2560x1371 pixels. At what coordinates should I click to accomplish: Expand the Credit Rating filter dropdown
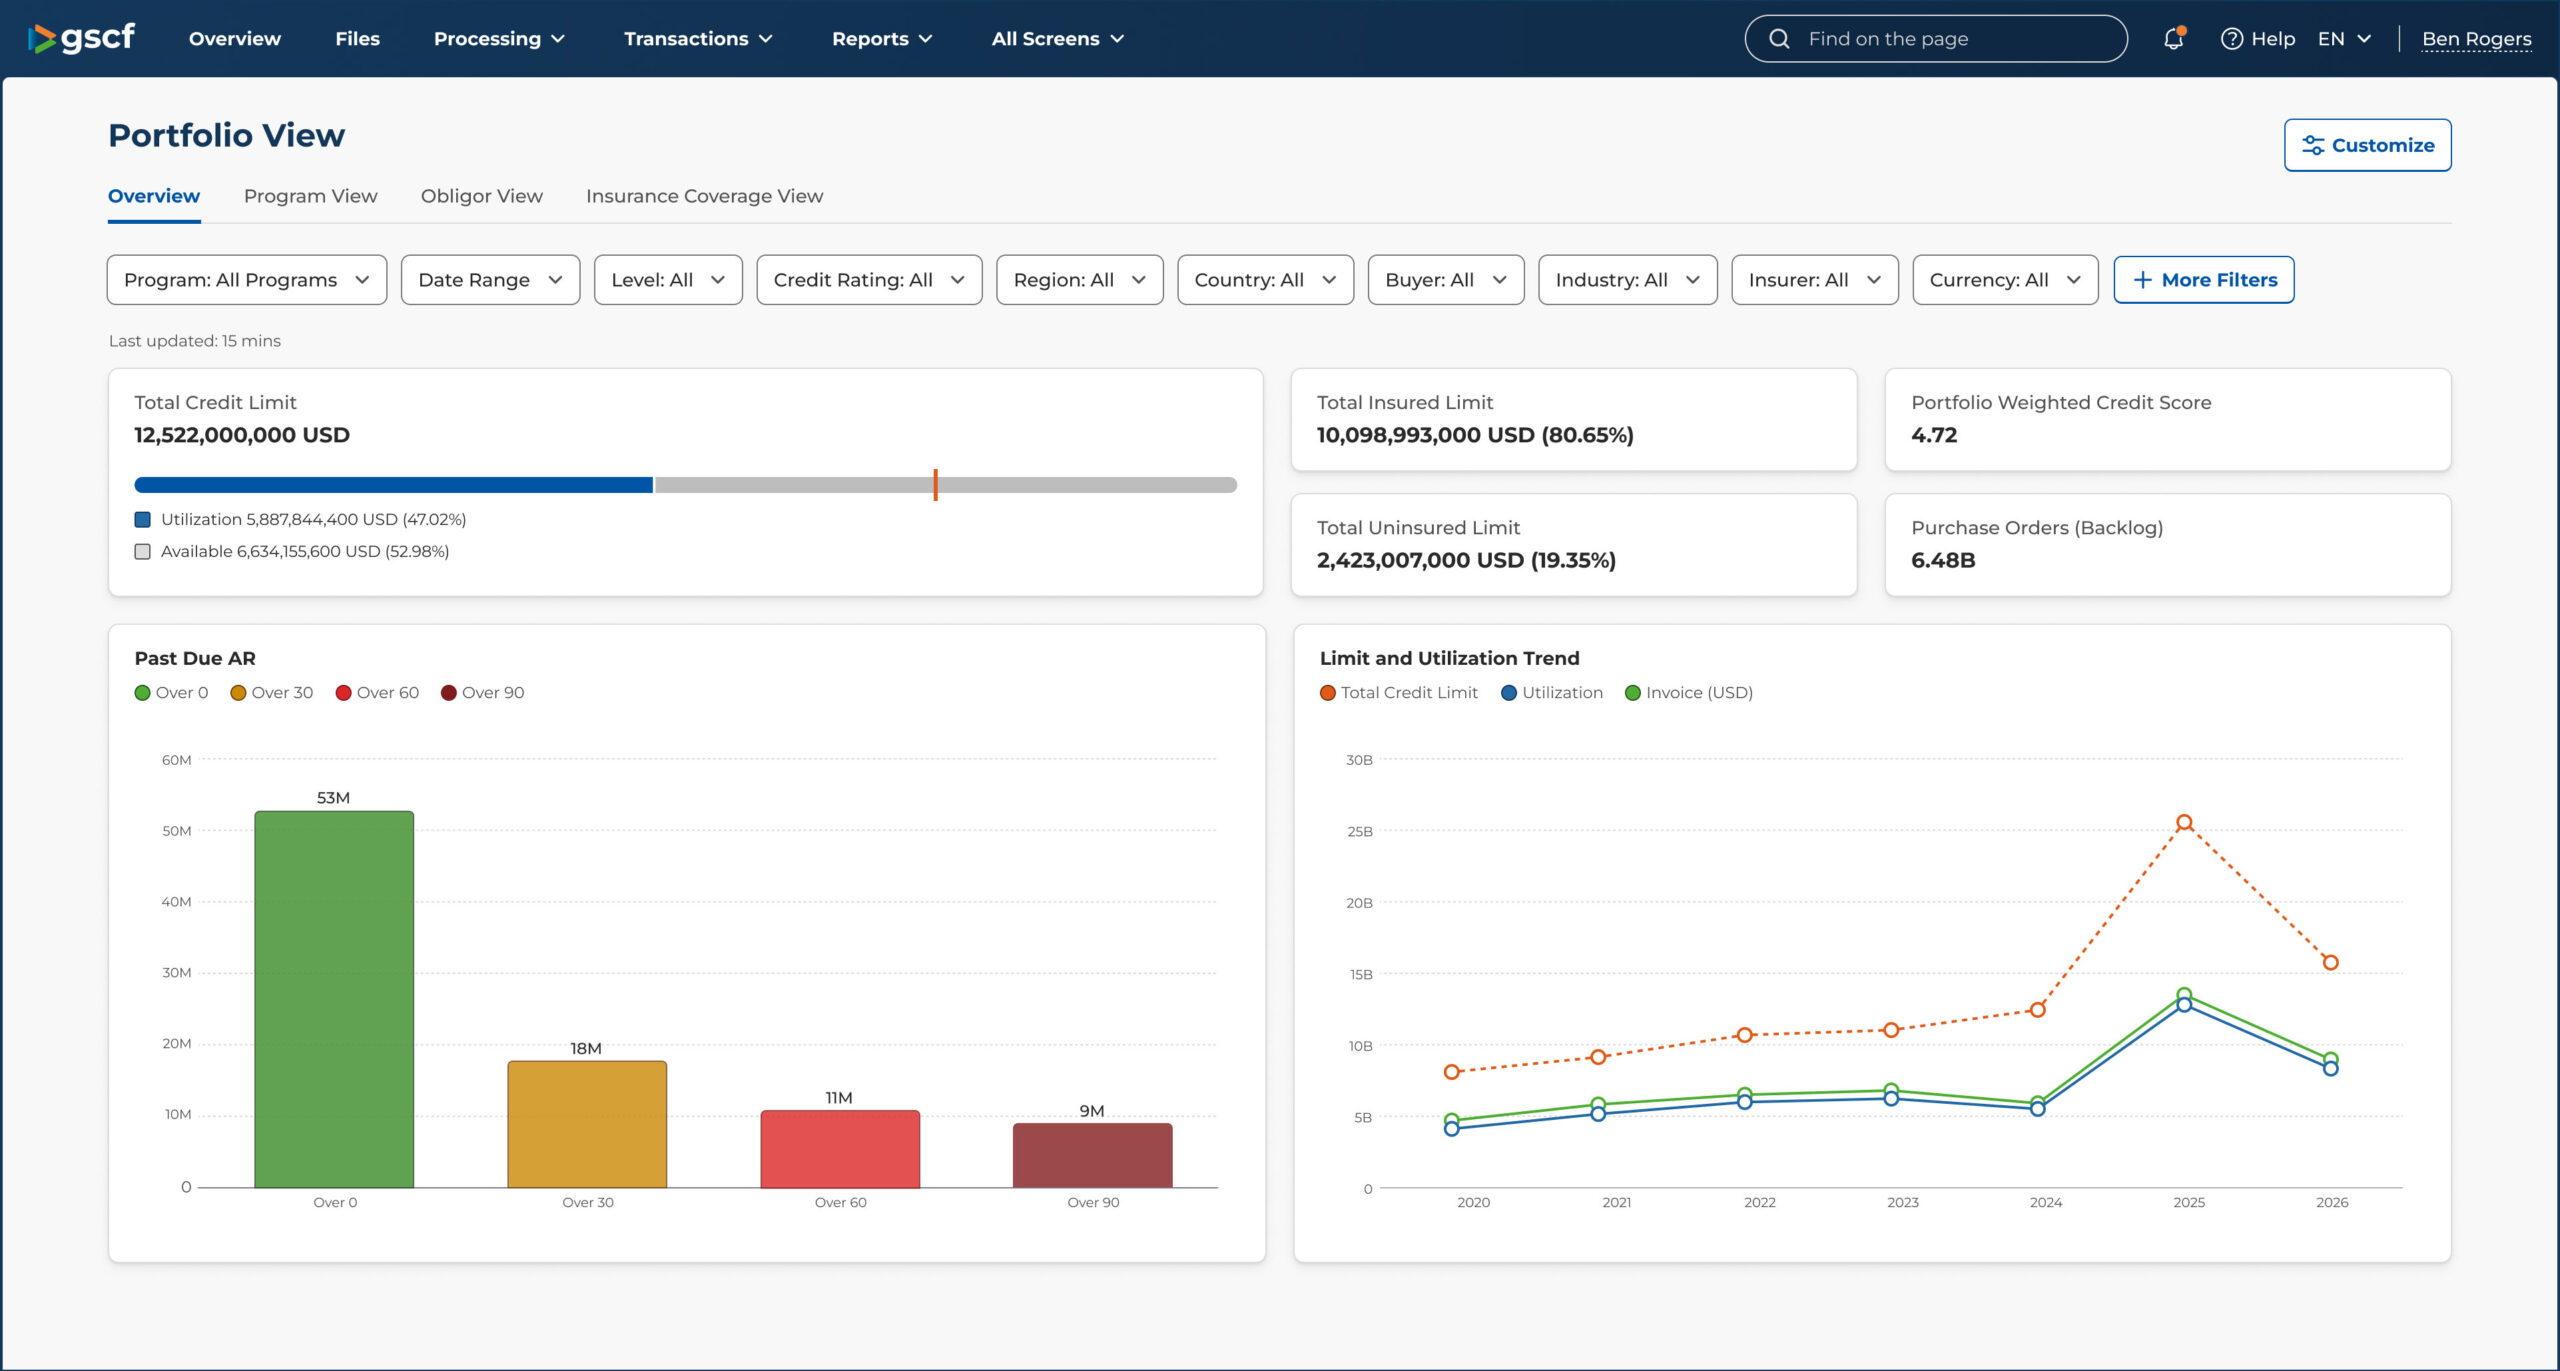tap(868, 280)
